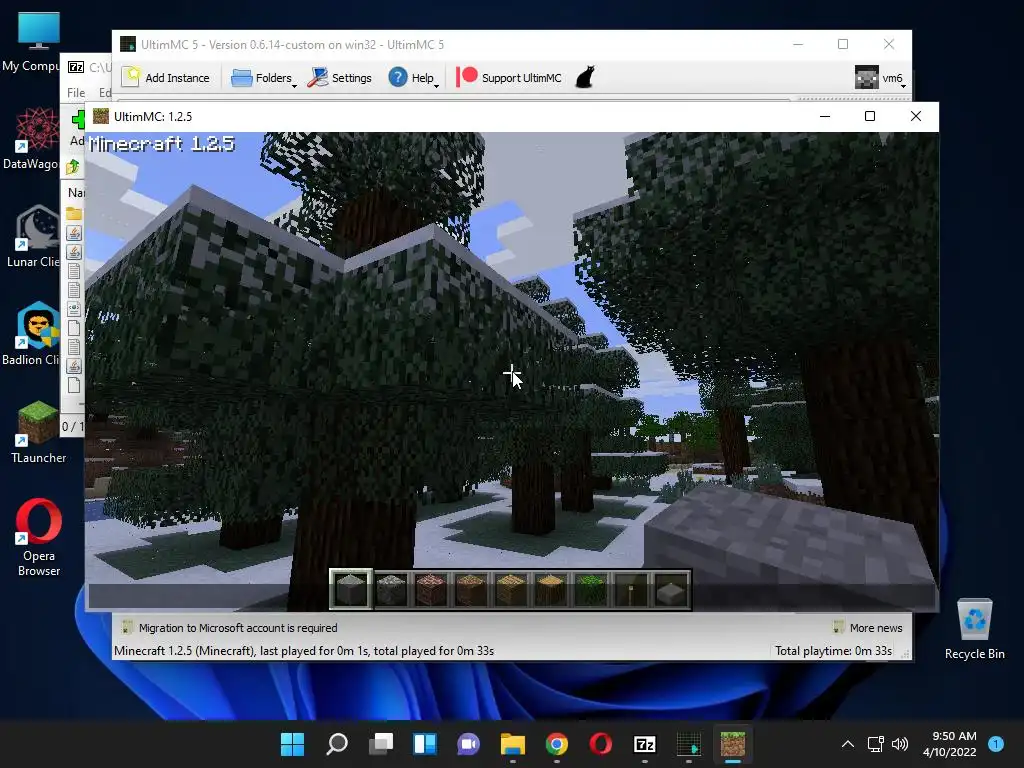Screen dimensions: 1024x768
Task: Open TLauncher desktop shortcut
Action: point(39,432)
